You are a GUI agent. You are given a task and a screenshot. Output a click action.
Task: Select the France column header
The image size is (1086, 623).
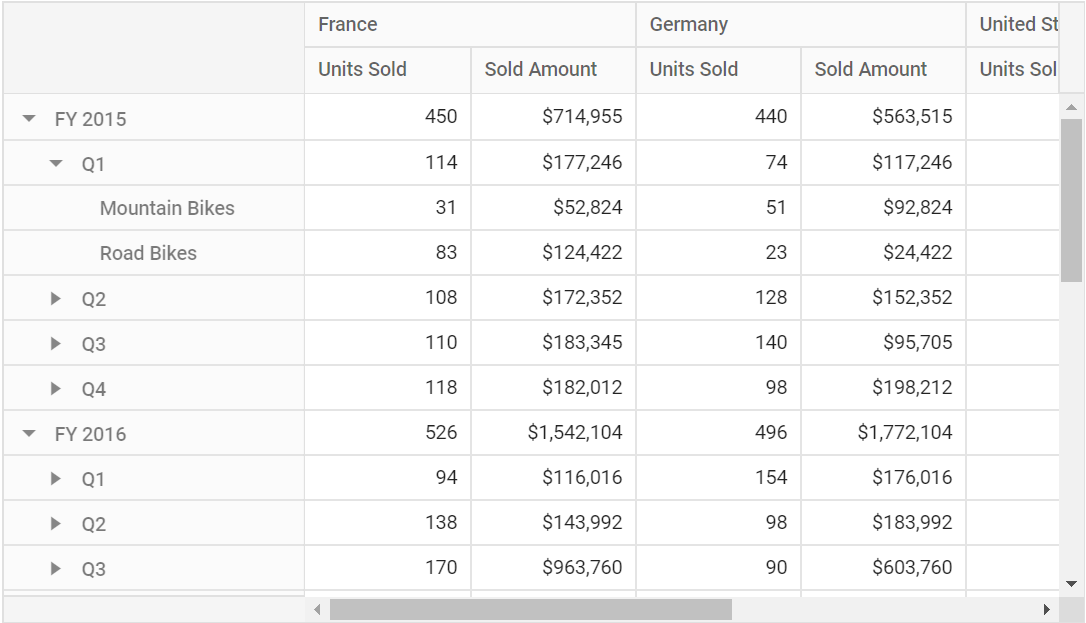pos(470,24)
